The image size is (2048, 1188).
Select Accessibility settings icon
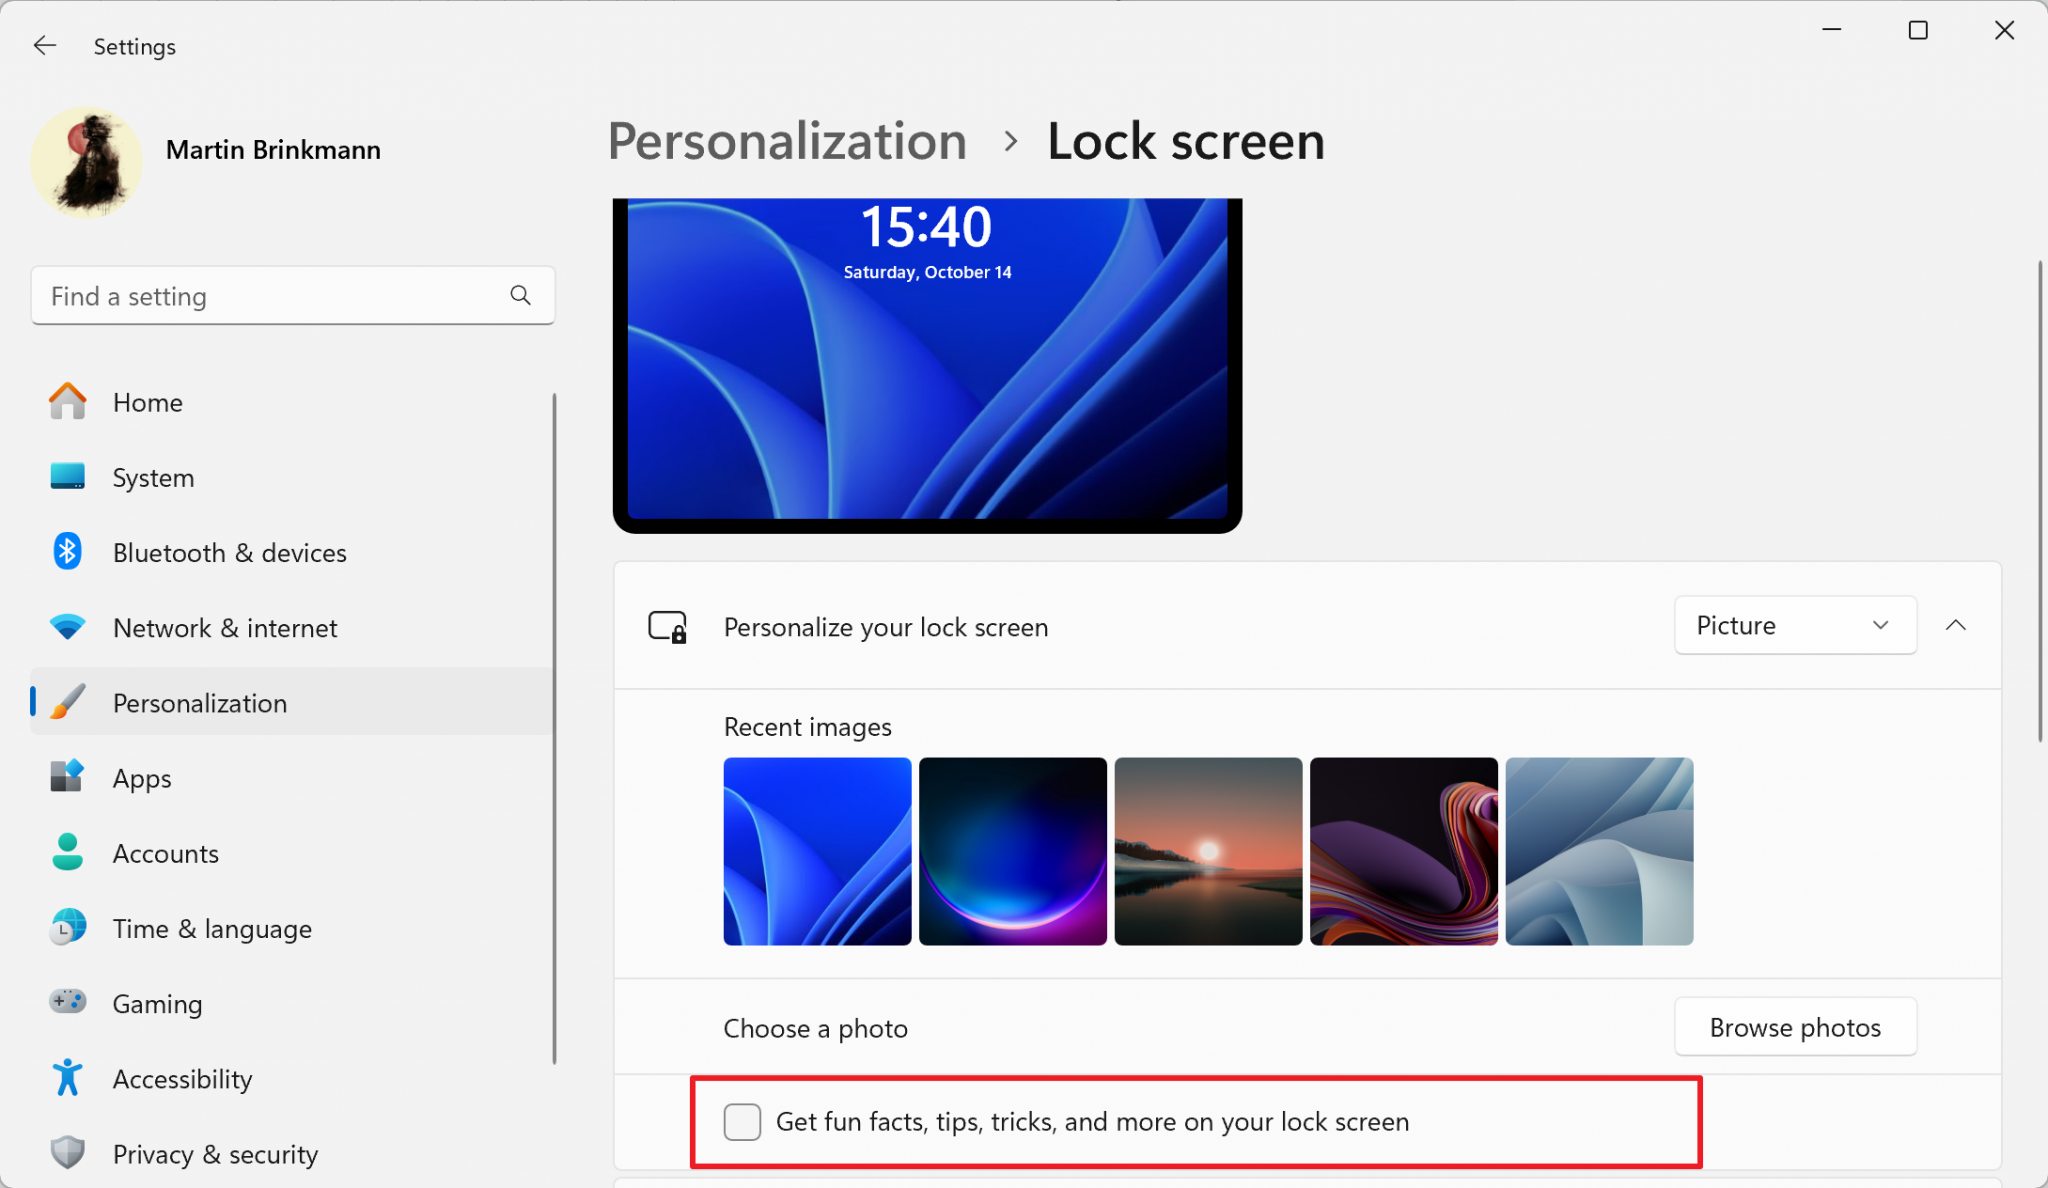pos(66,1078)
